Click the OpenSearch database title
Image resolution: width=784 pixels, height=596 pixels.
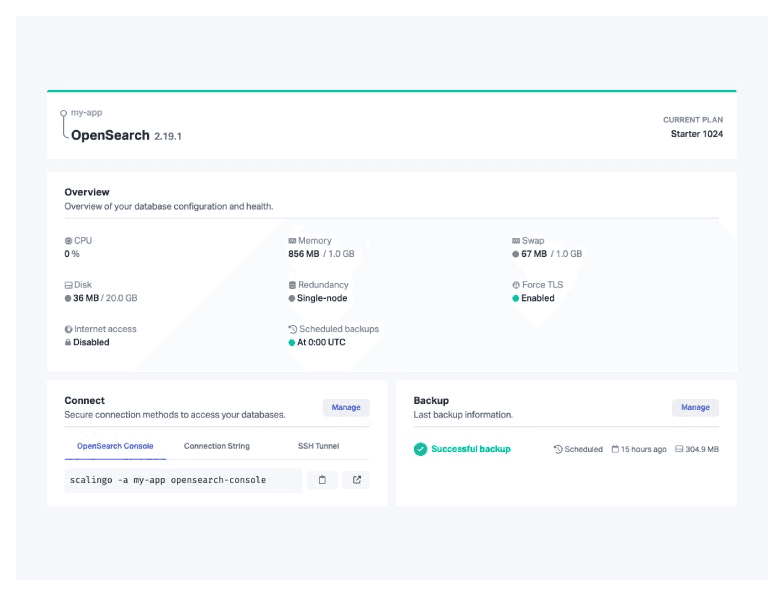(x=110, y=135)
